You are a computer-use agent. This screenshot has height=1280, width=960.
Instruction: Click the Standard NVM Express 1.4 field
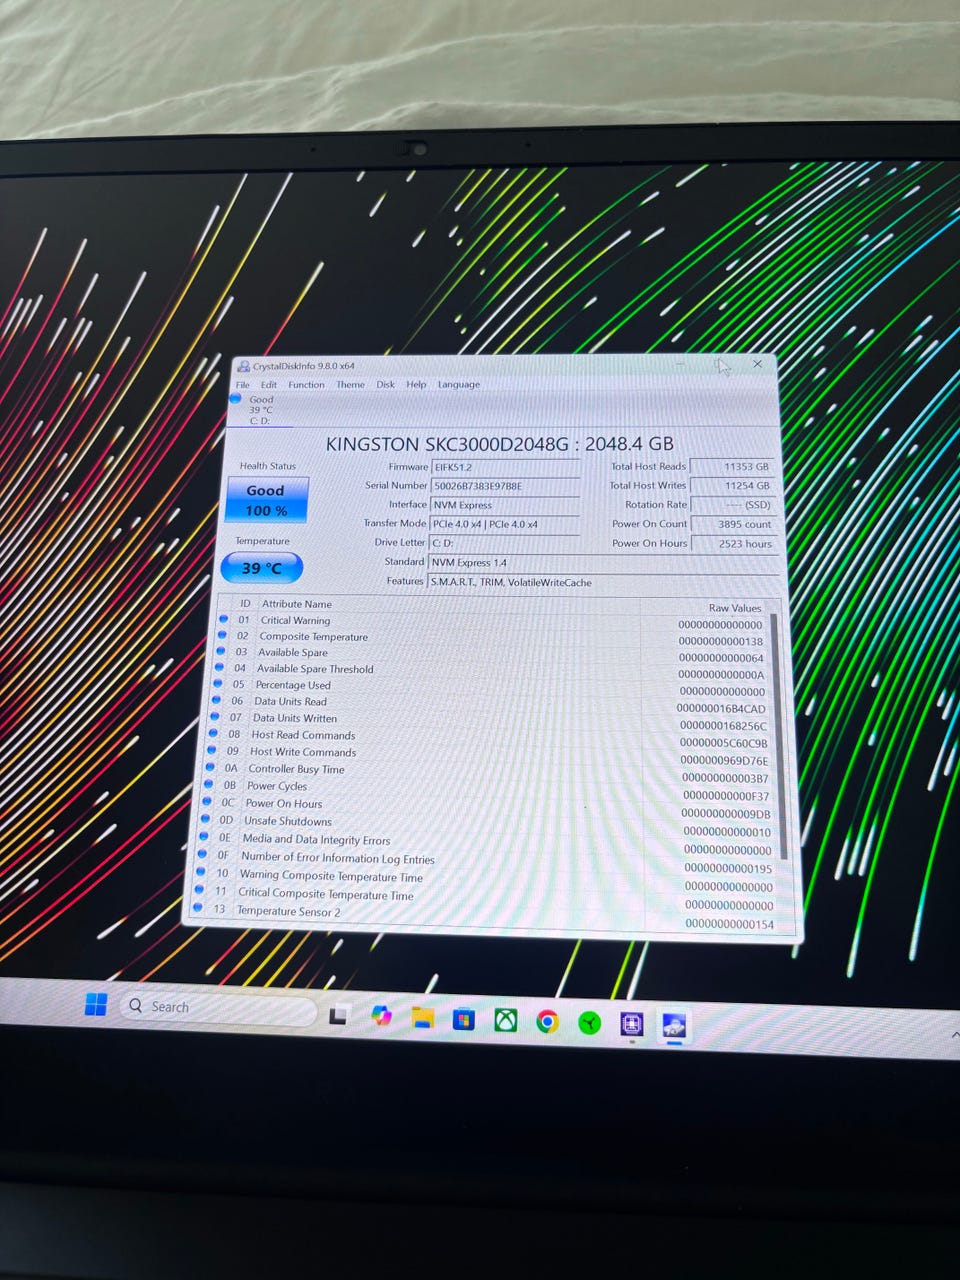603,562
